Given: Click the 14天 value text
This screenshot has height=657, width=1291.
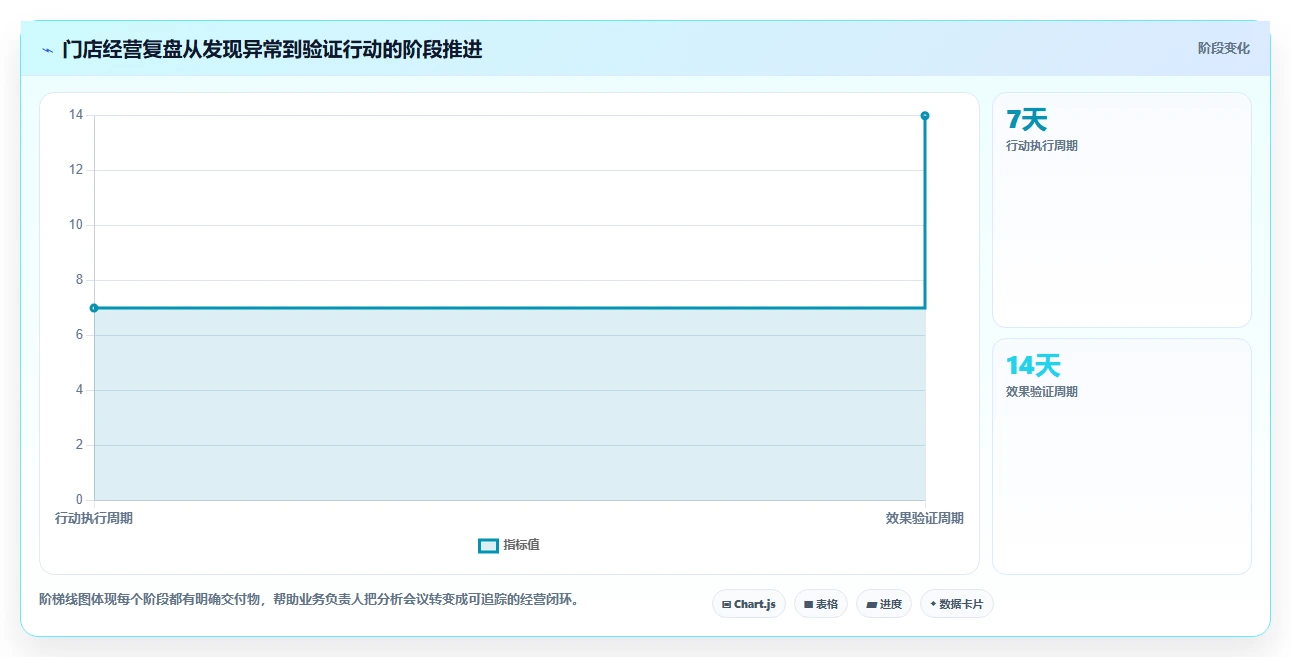Looking at the screenshot, I should coord(1033,366).
